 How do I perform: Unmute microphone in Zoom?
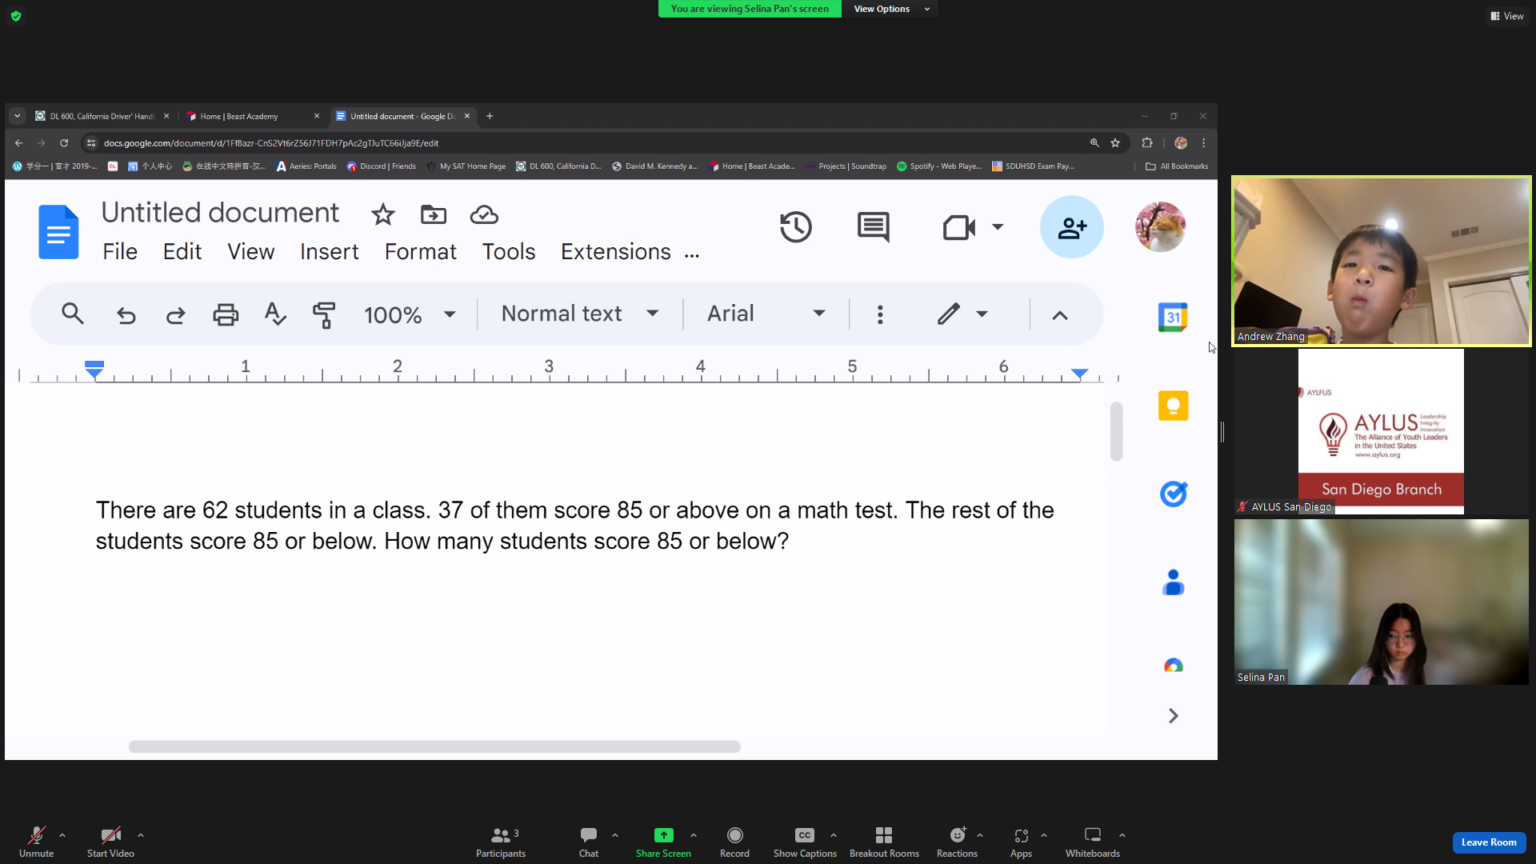pyautogui.click(x=36, y=841)
